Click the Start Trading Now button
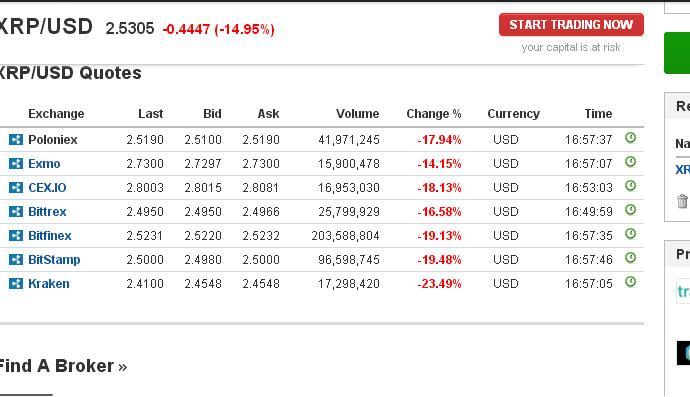 [x=571, y=25]
